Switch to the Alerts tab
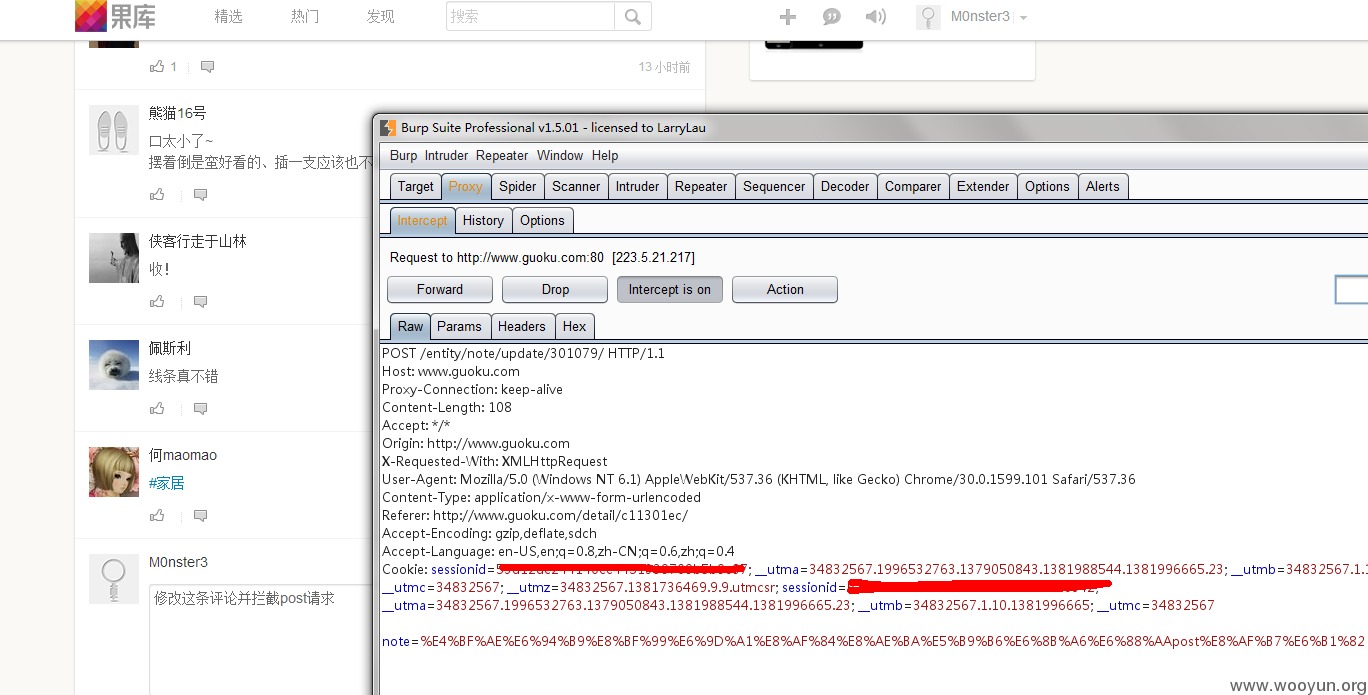Image resolution: width=1368 pixels, height=695 pixels. tap(1103, 186)
